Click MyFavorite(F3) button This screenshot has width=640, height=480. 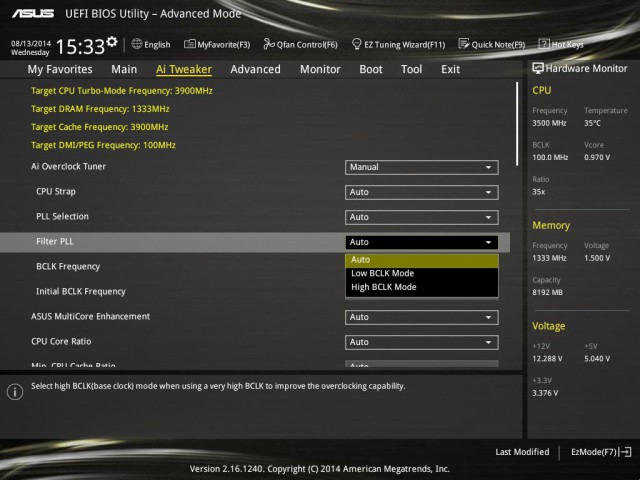[x=217, y=44]
